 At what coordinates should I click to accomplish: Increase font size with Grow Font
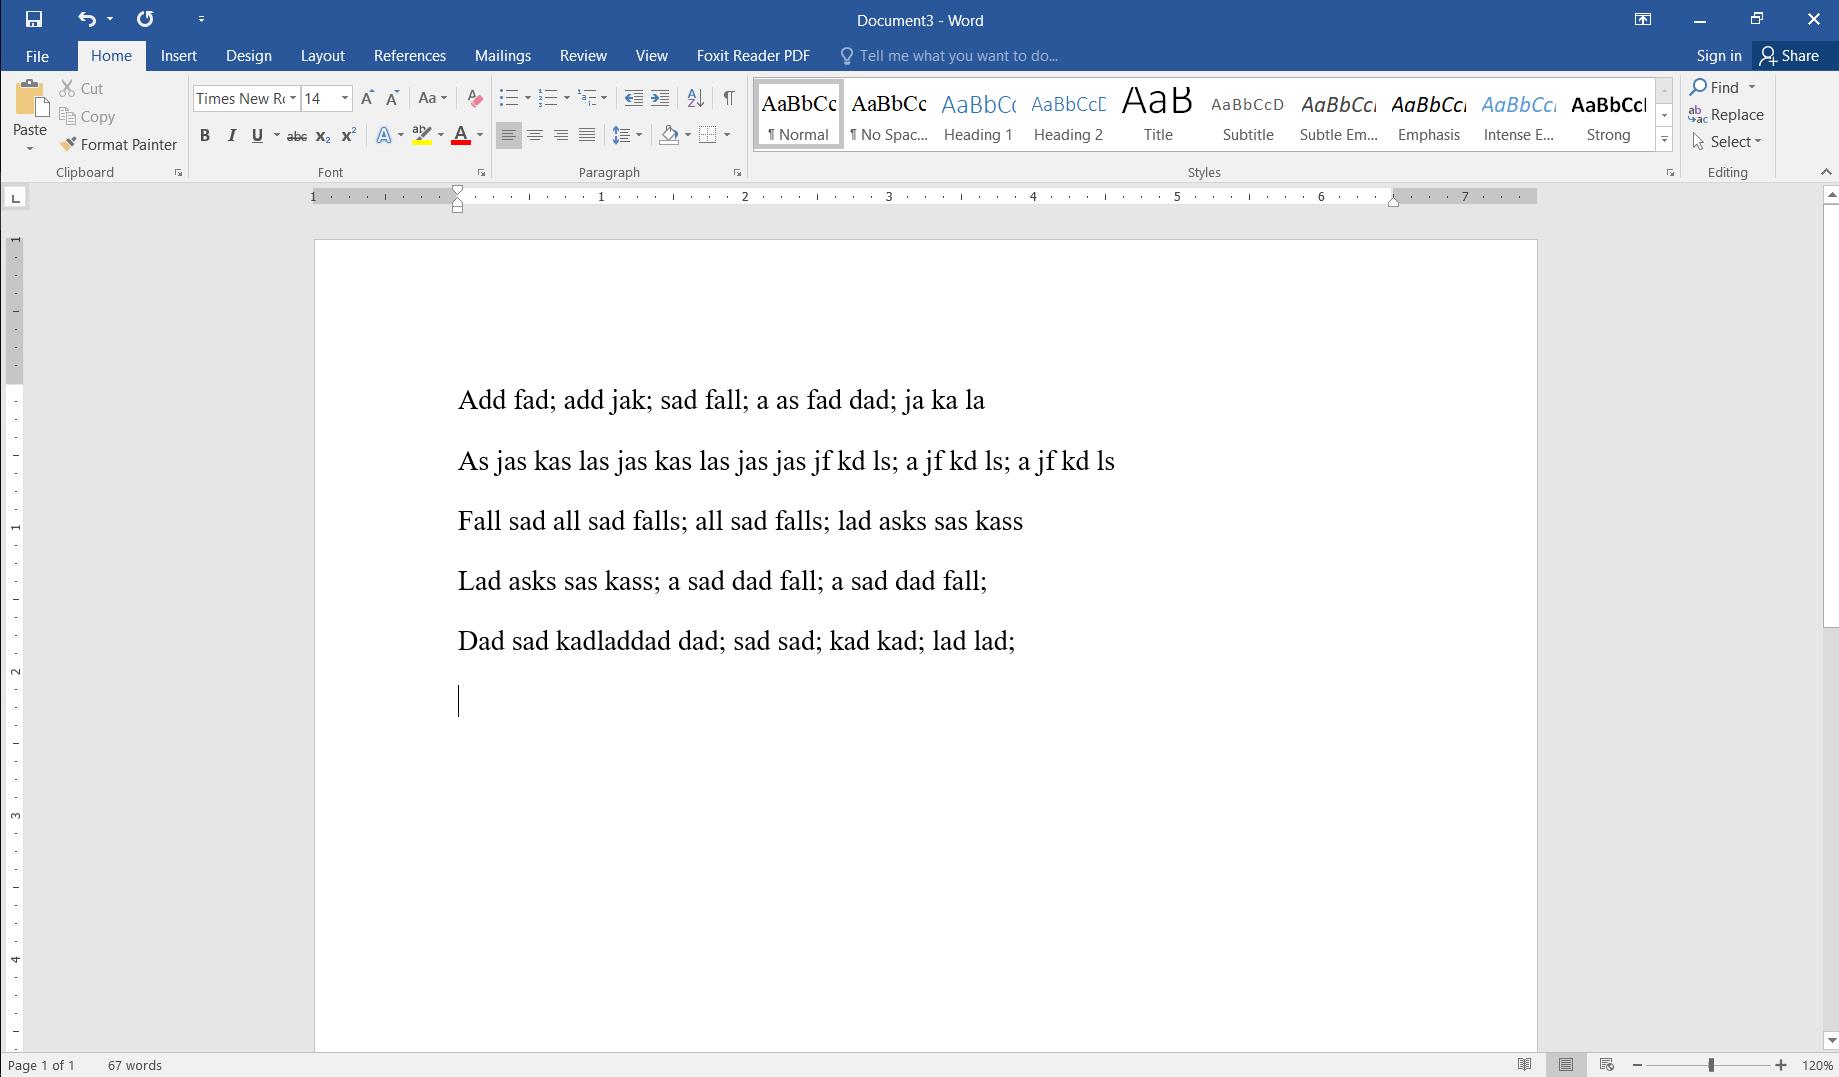click(367, 98)
